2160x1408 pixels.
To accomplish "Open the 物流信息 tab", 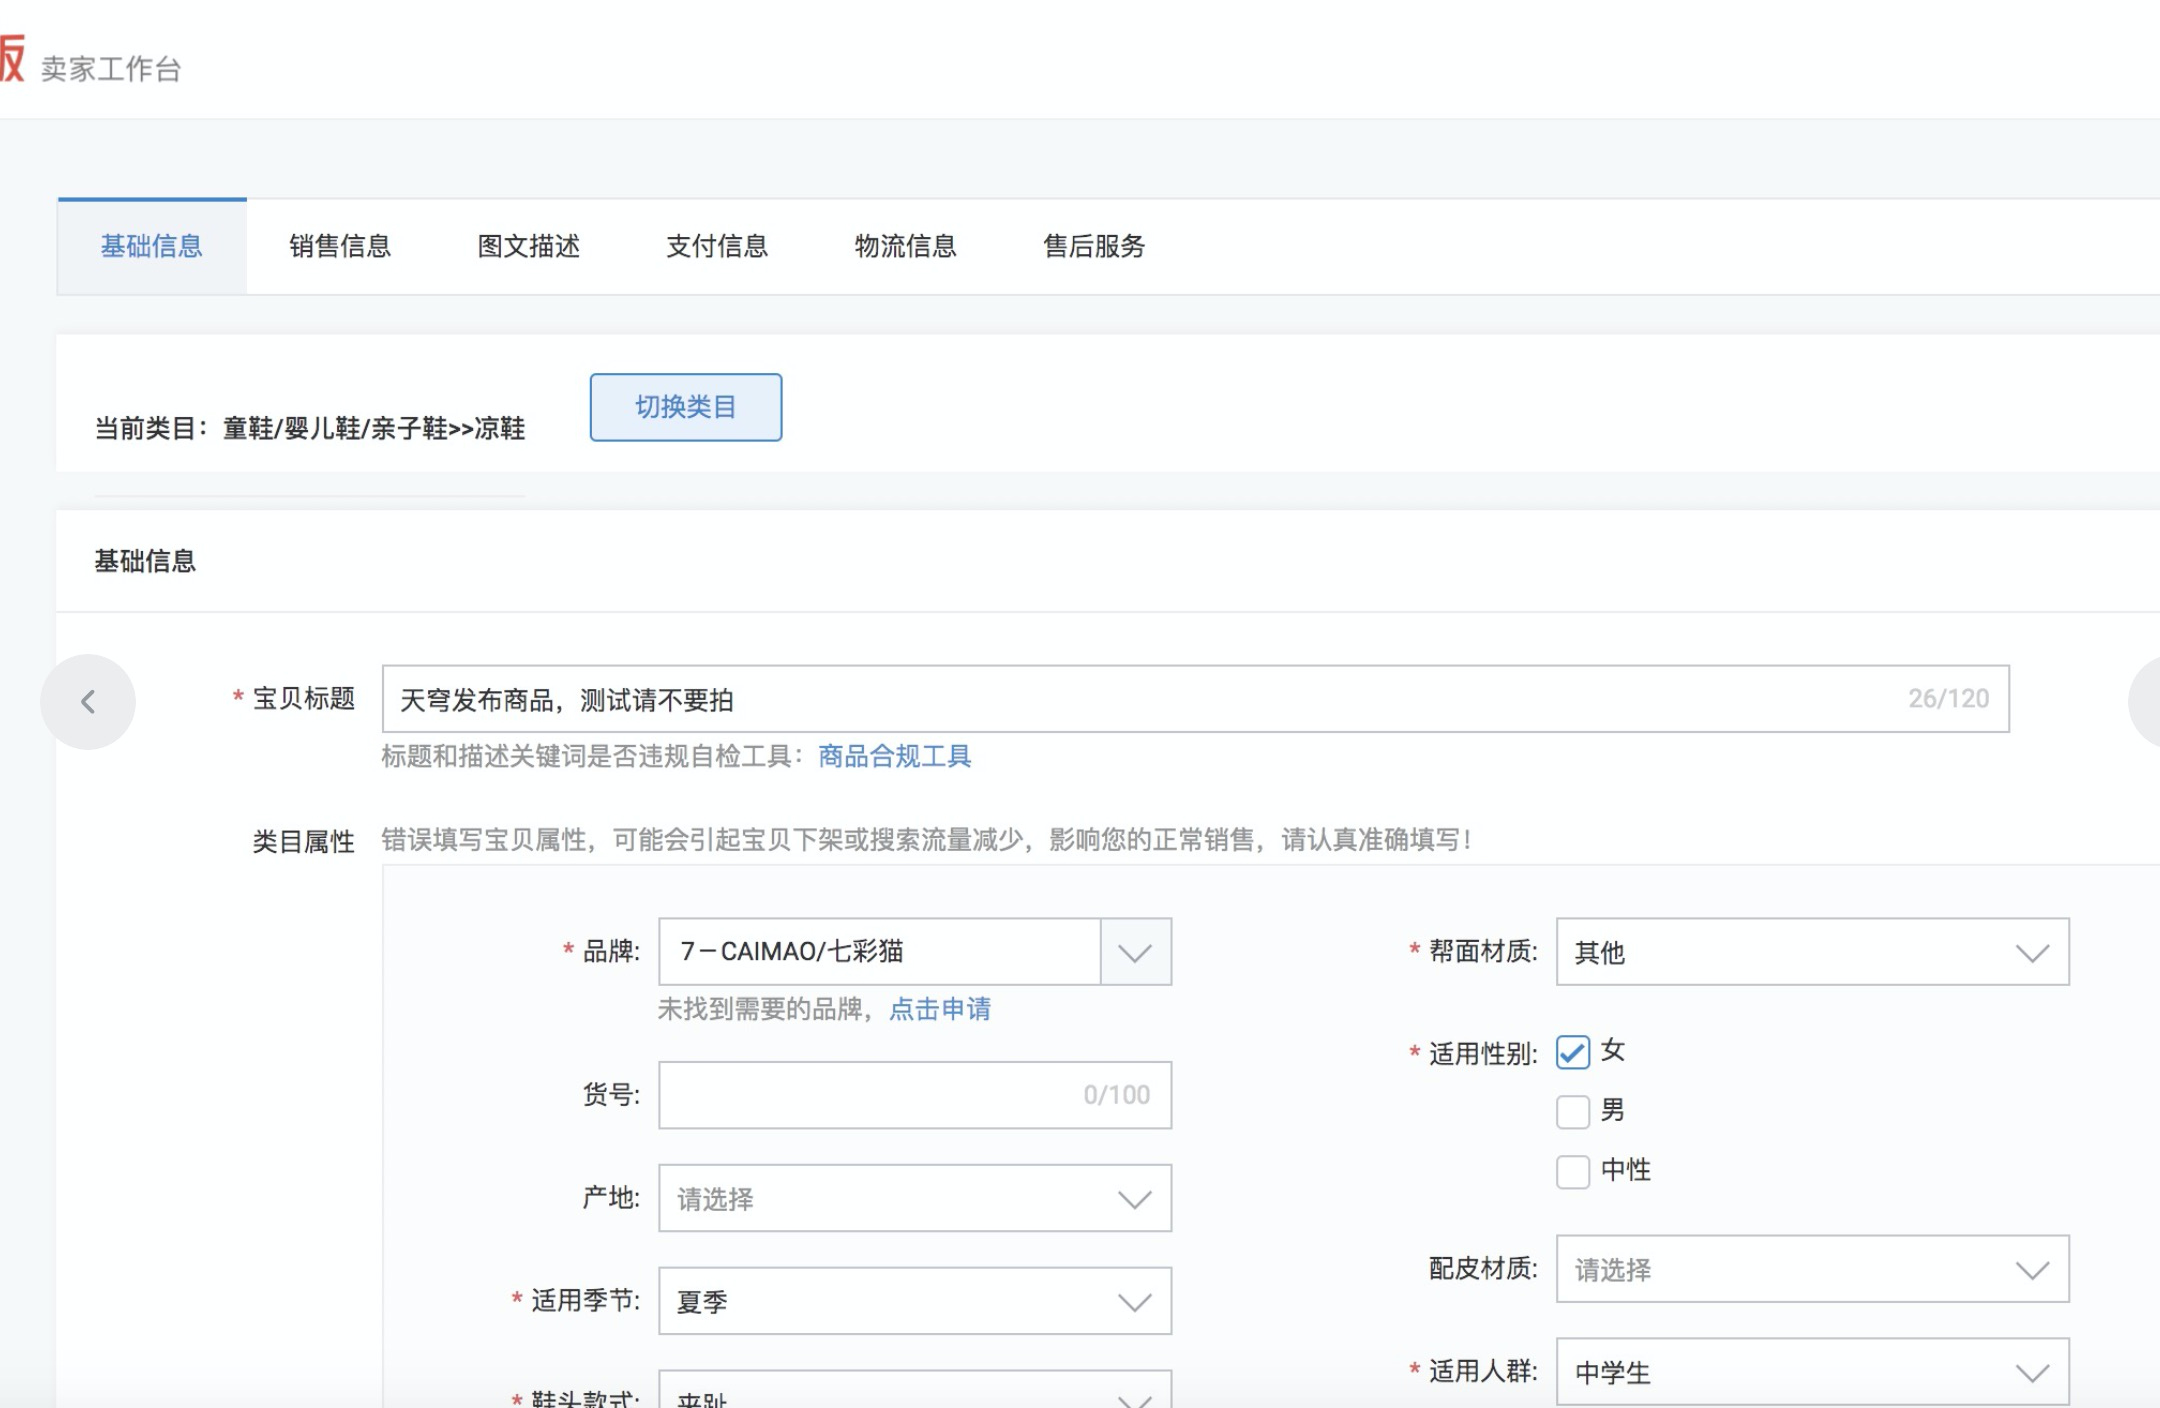I will (x=906, y=246).
